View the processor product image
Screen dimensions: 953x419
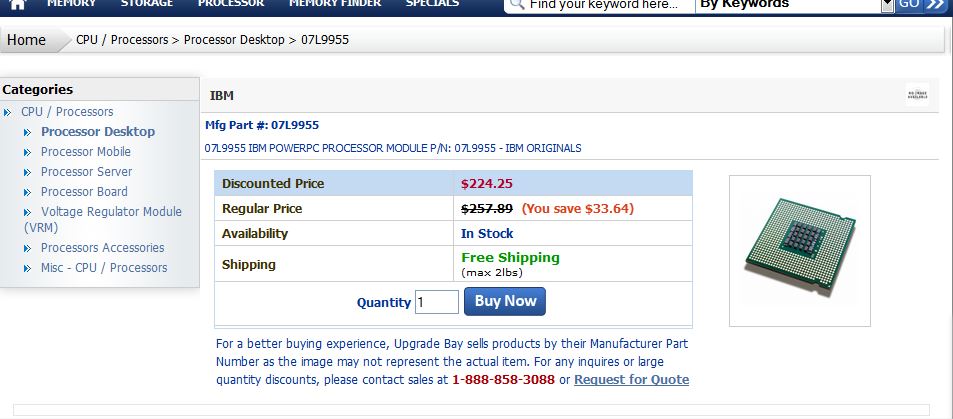tap(799, 250)
